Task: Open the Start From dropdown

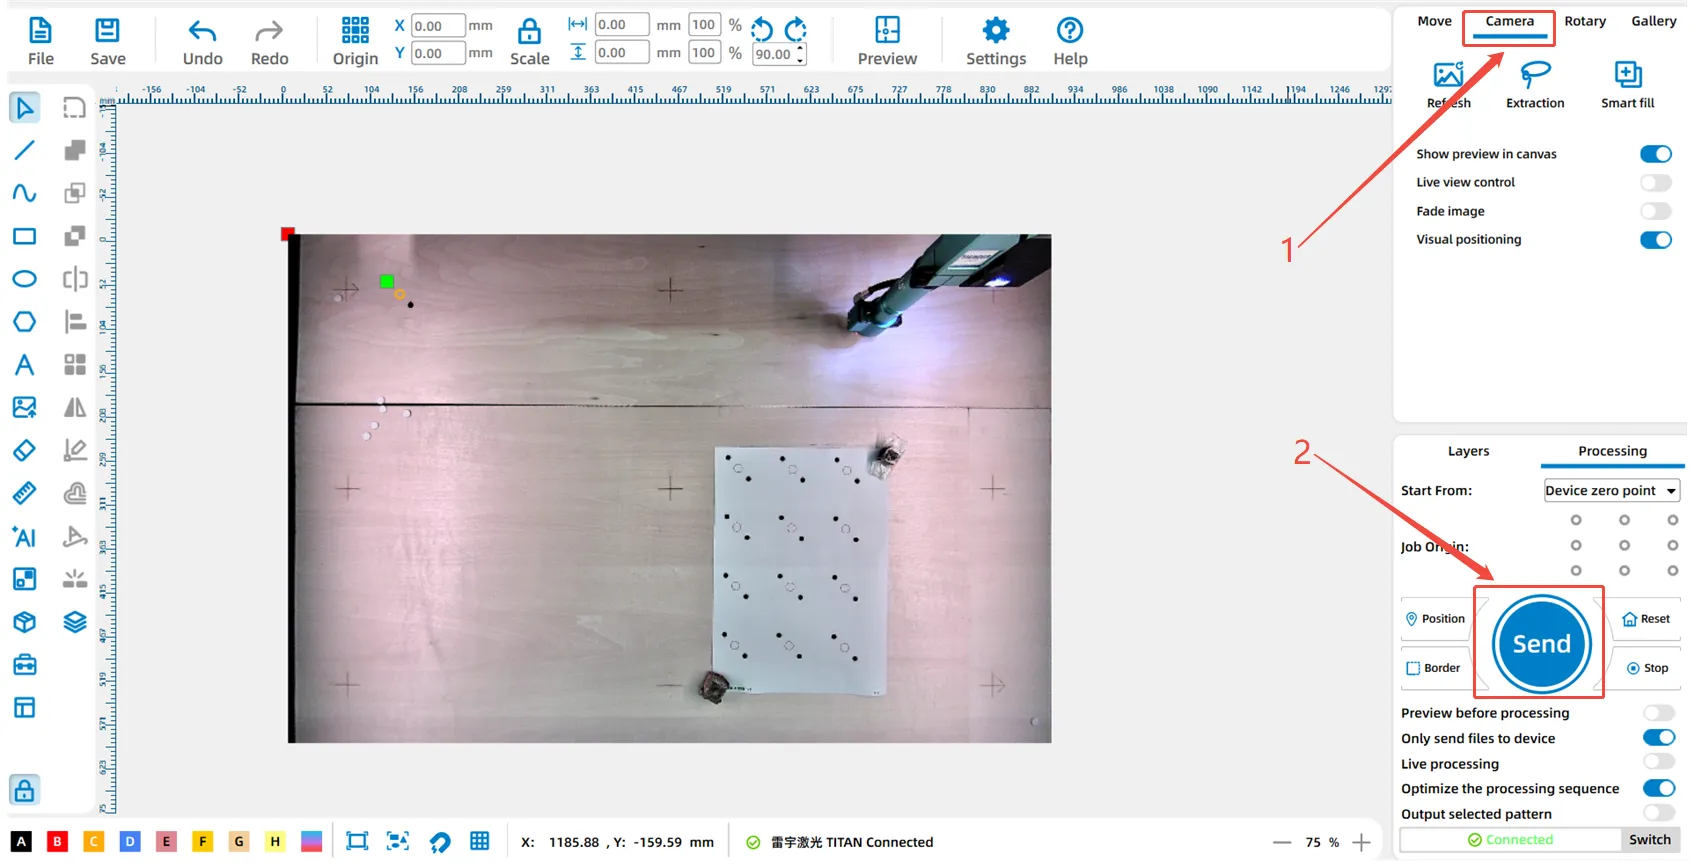Action: tap(1611, 491)
